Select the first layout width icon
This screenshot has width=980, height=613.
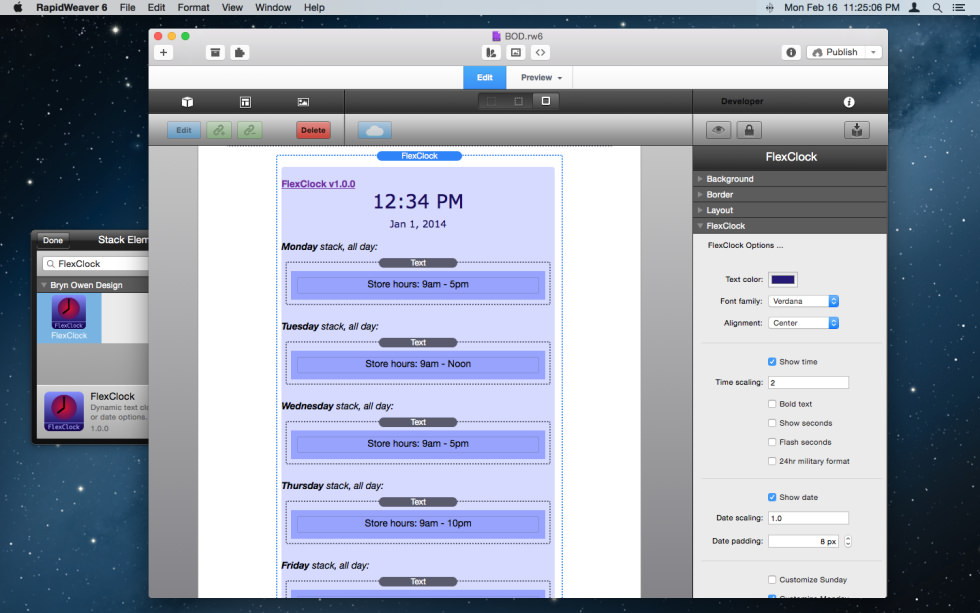pyautogui.click(x=492, y=101)
